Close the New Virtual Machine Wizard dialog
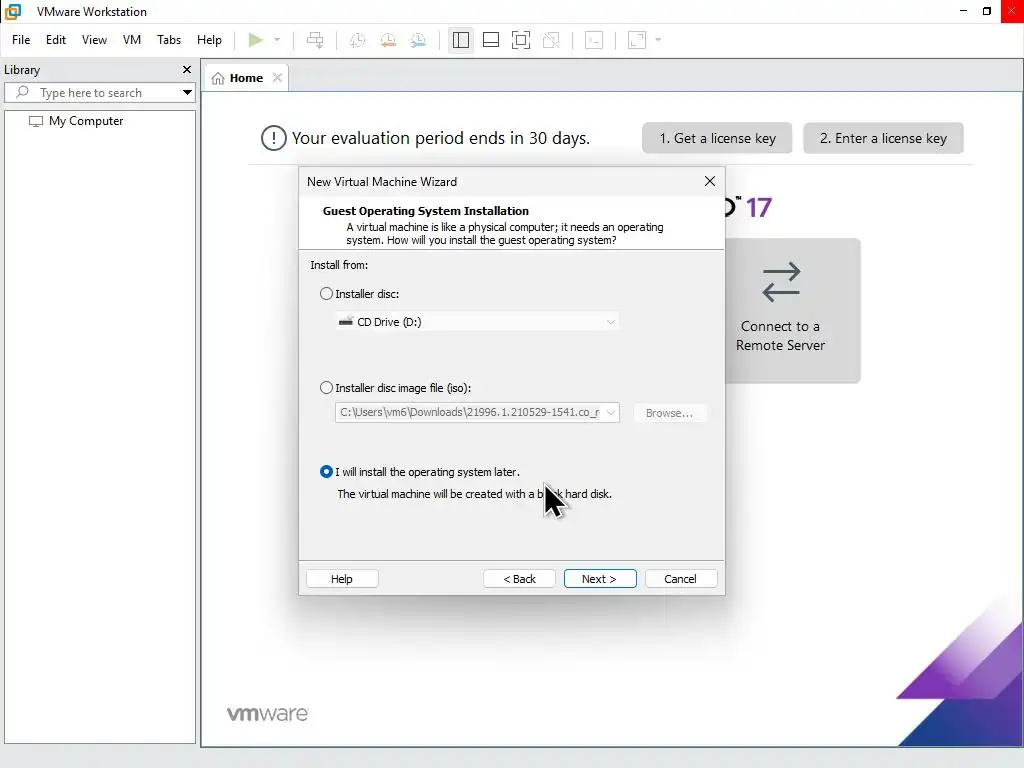The image size is (1024, 768). 710,182
